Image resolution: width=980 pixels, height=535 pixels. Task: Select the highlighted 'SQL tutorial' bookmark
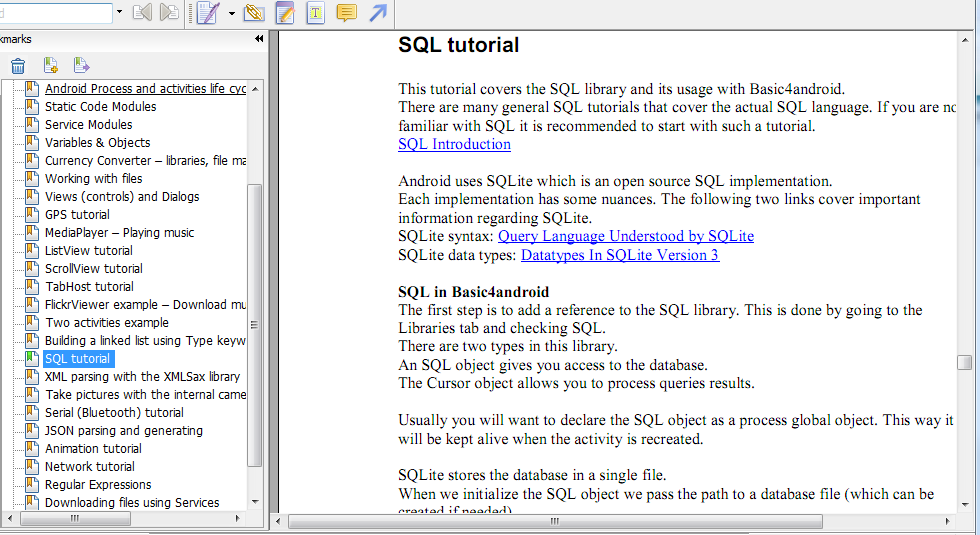pyautogui.click(x=78, y=359)
